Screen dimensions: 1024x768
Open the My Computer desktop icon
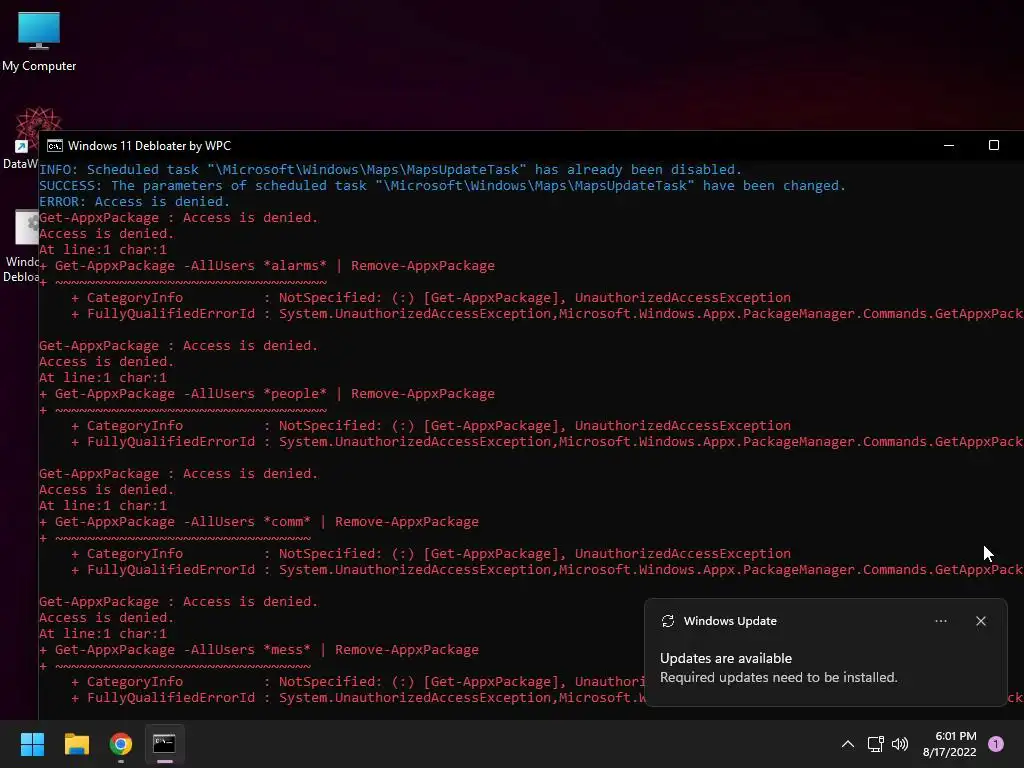[39, 40]
